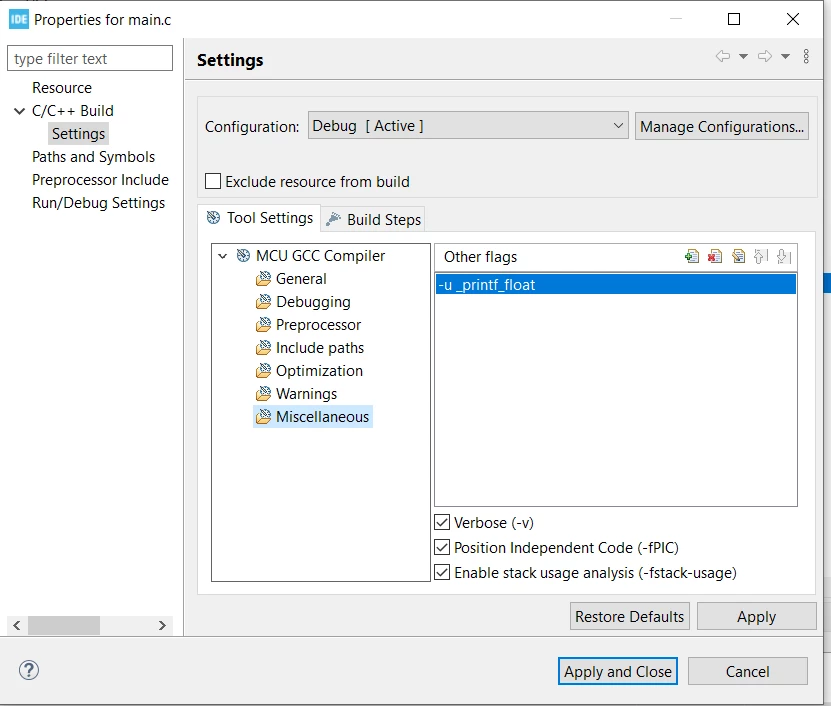Collapse the C/C++ Build tree node
831x706 pixels.
19,111
